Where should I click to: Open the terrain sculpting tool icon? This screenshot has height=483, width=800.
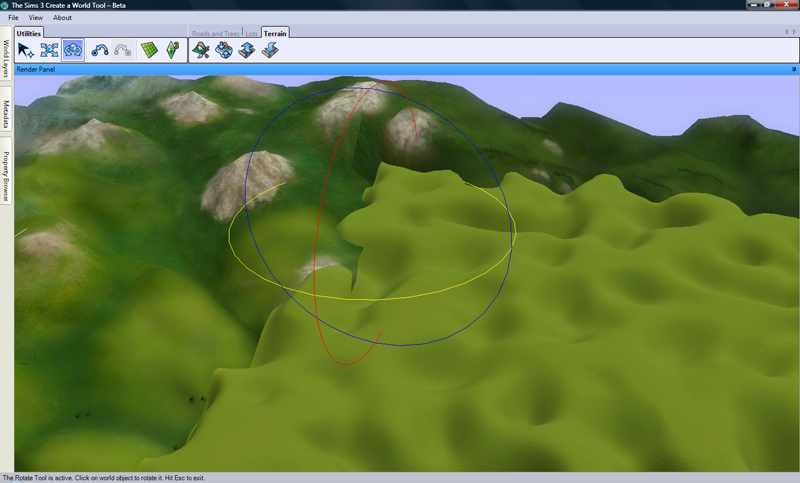224,50
